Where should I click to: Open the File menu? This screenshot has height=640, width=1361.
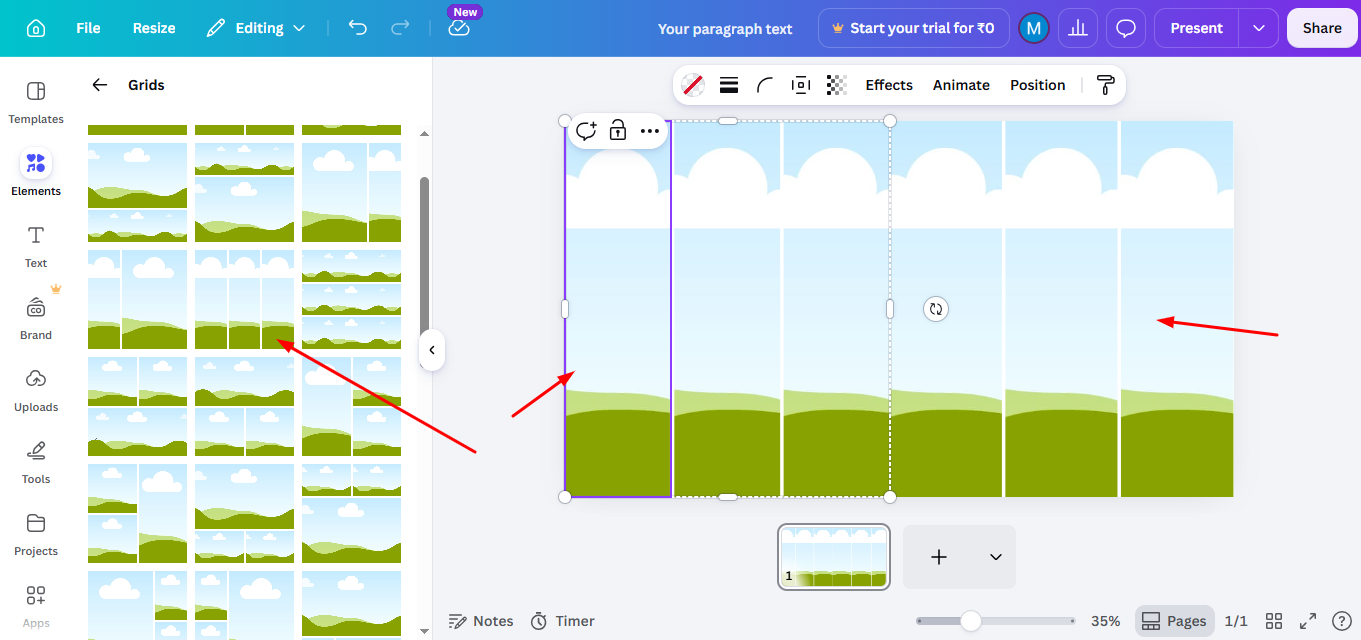pos(88,28)
